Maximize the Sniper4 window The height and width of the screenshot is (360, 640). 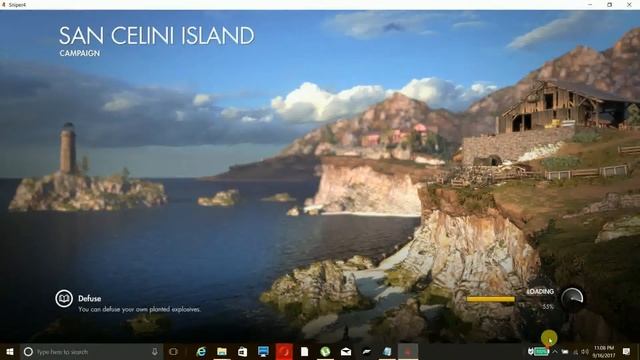pos(610,4)
